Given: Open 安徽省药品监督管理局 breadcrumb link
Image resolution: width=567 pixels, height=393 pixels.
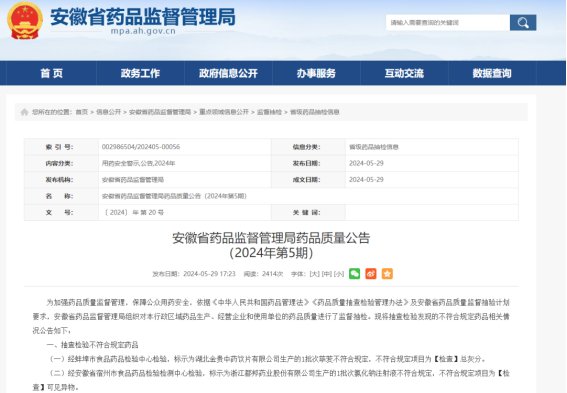Looking at the screenshot, I should (x=160, y=112).
